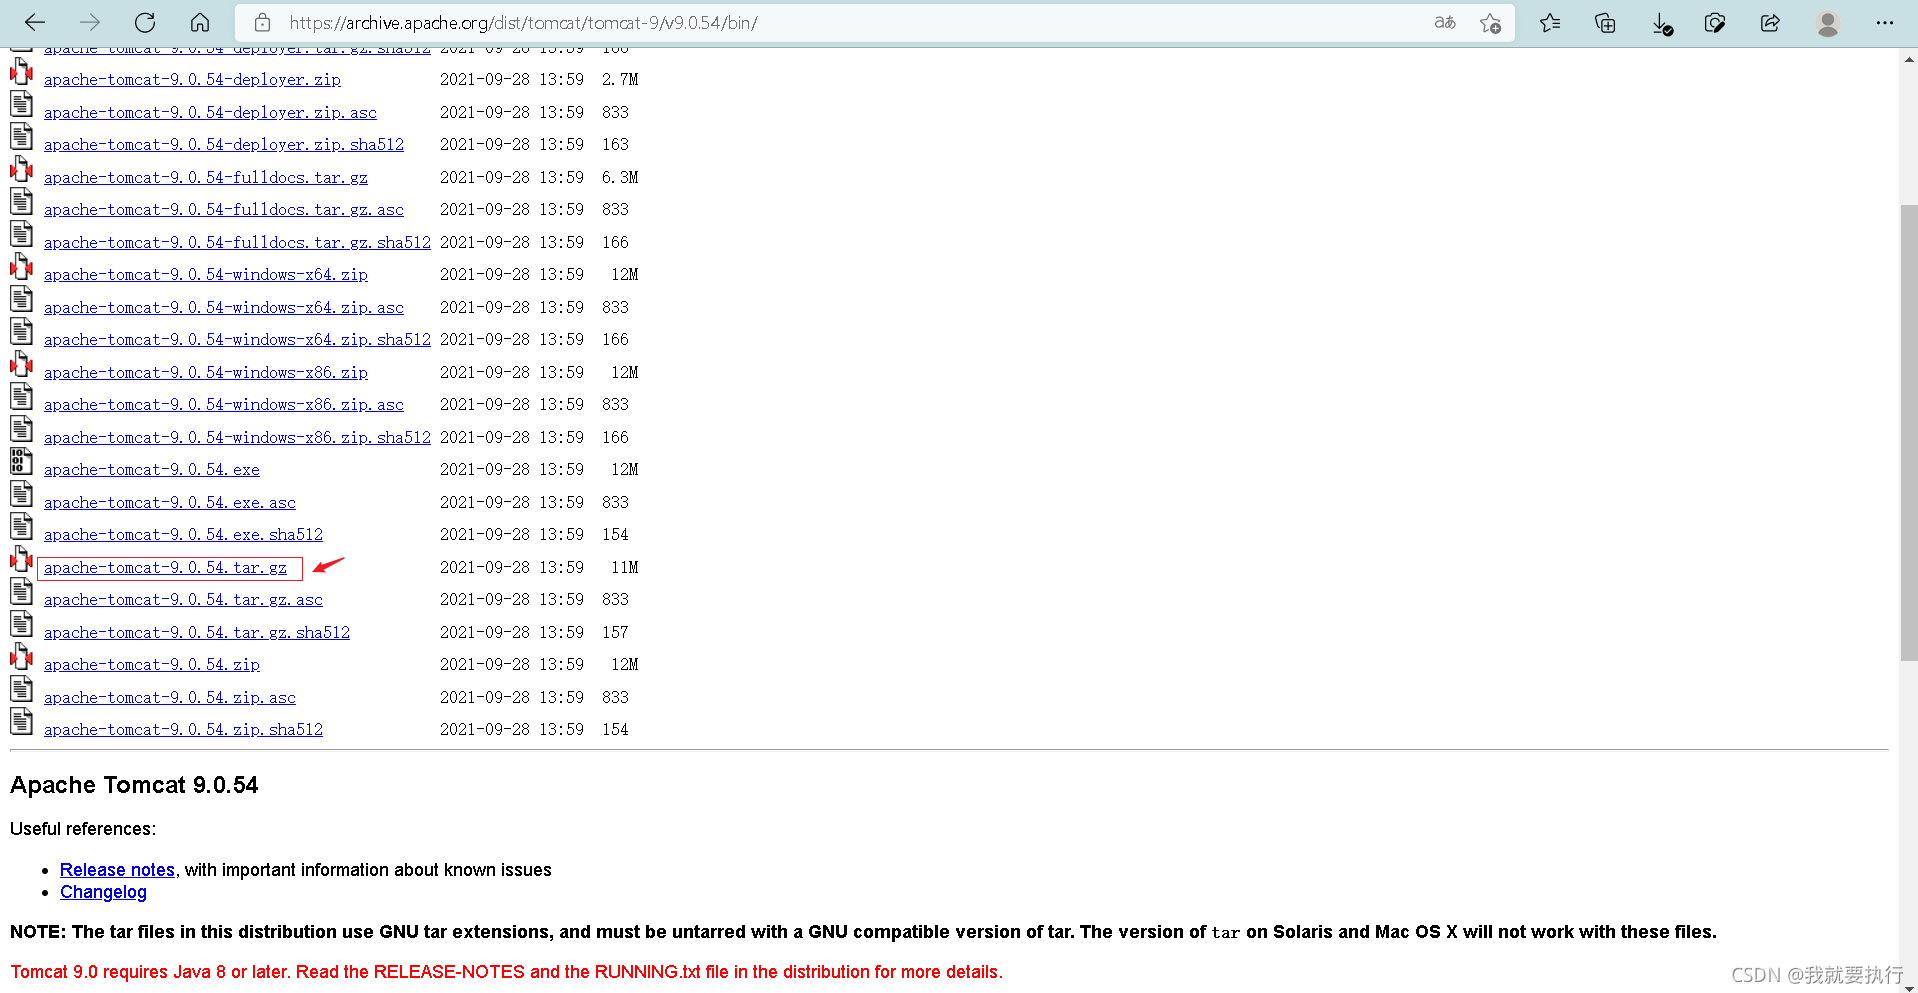The image size is (1918, 993).
Task: Open the Collections panel
Action: tap(1604, 22)
